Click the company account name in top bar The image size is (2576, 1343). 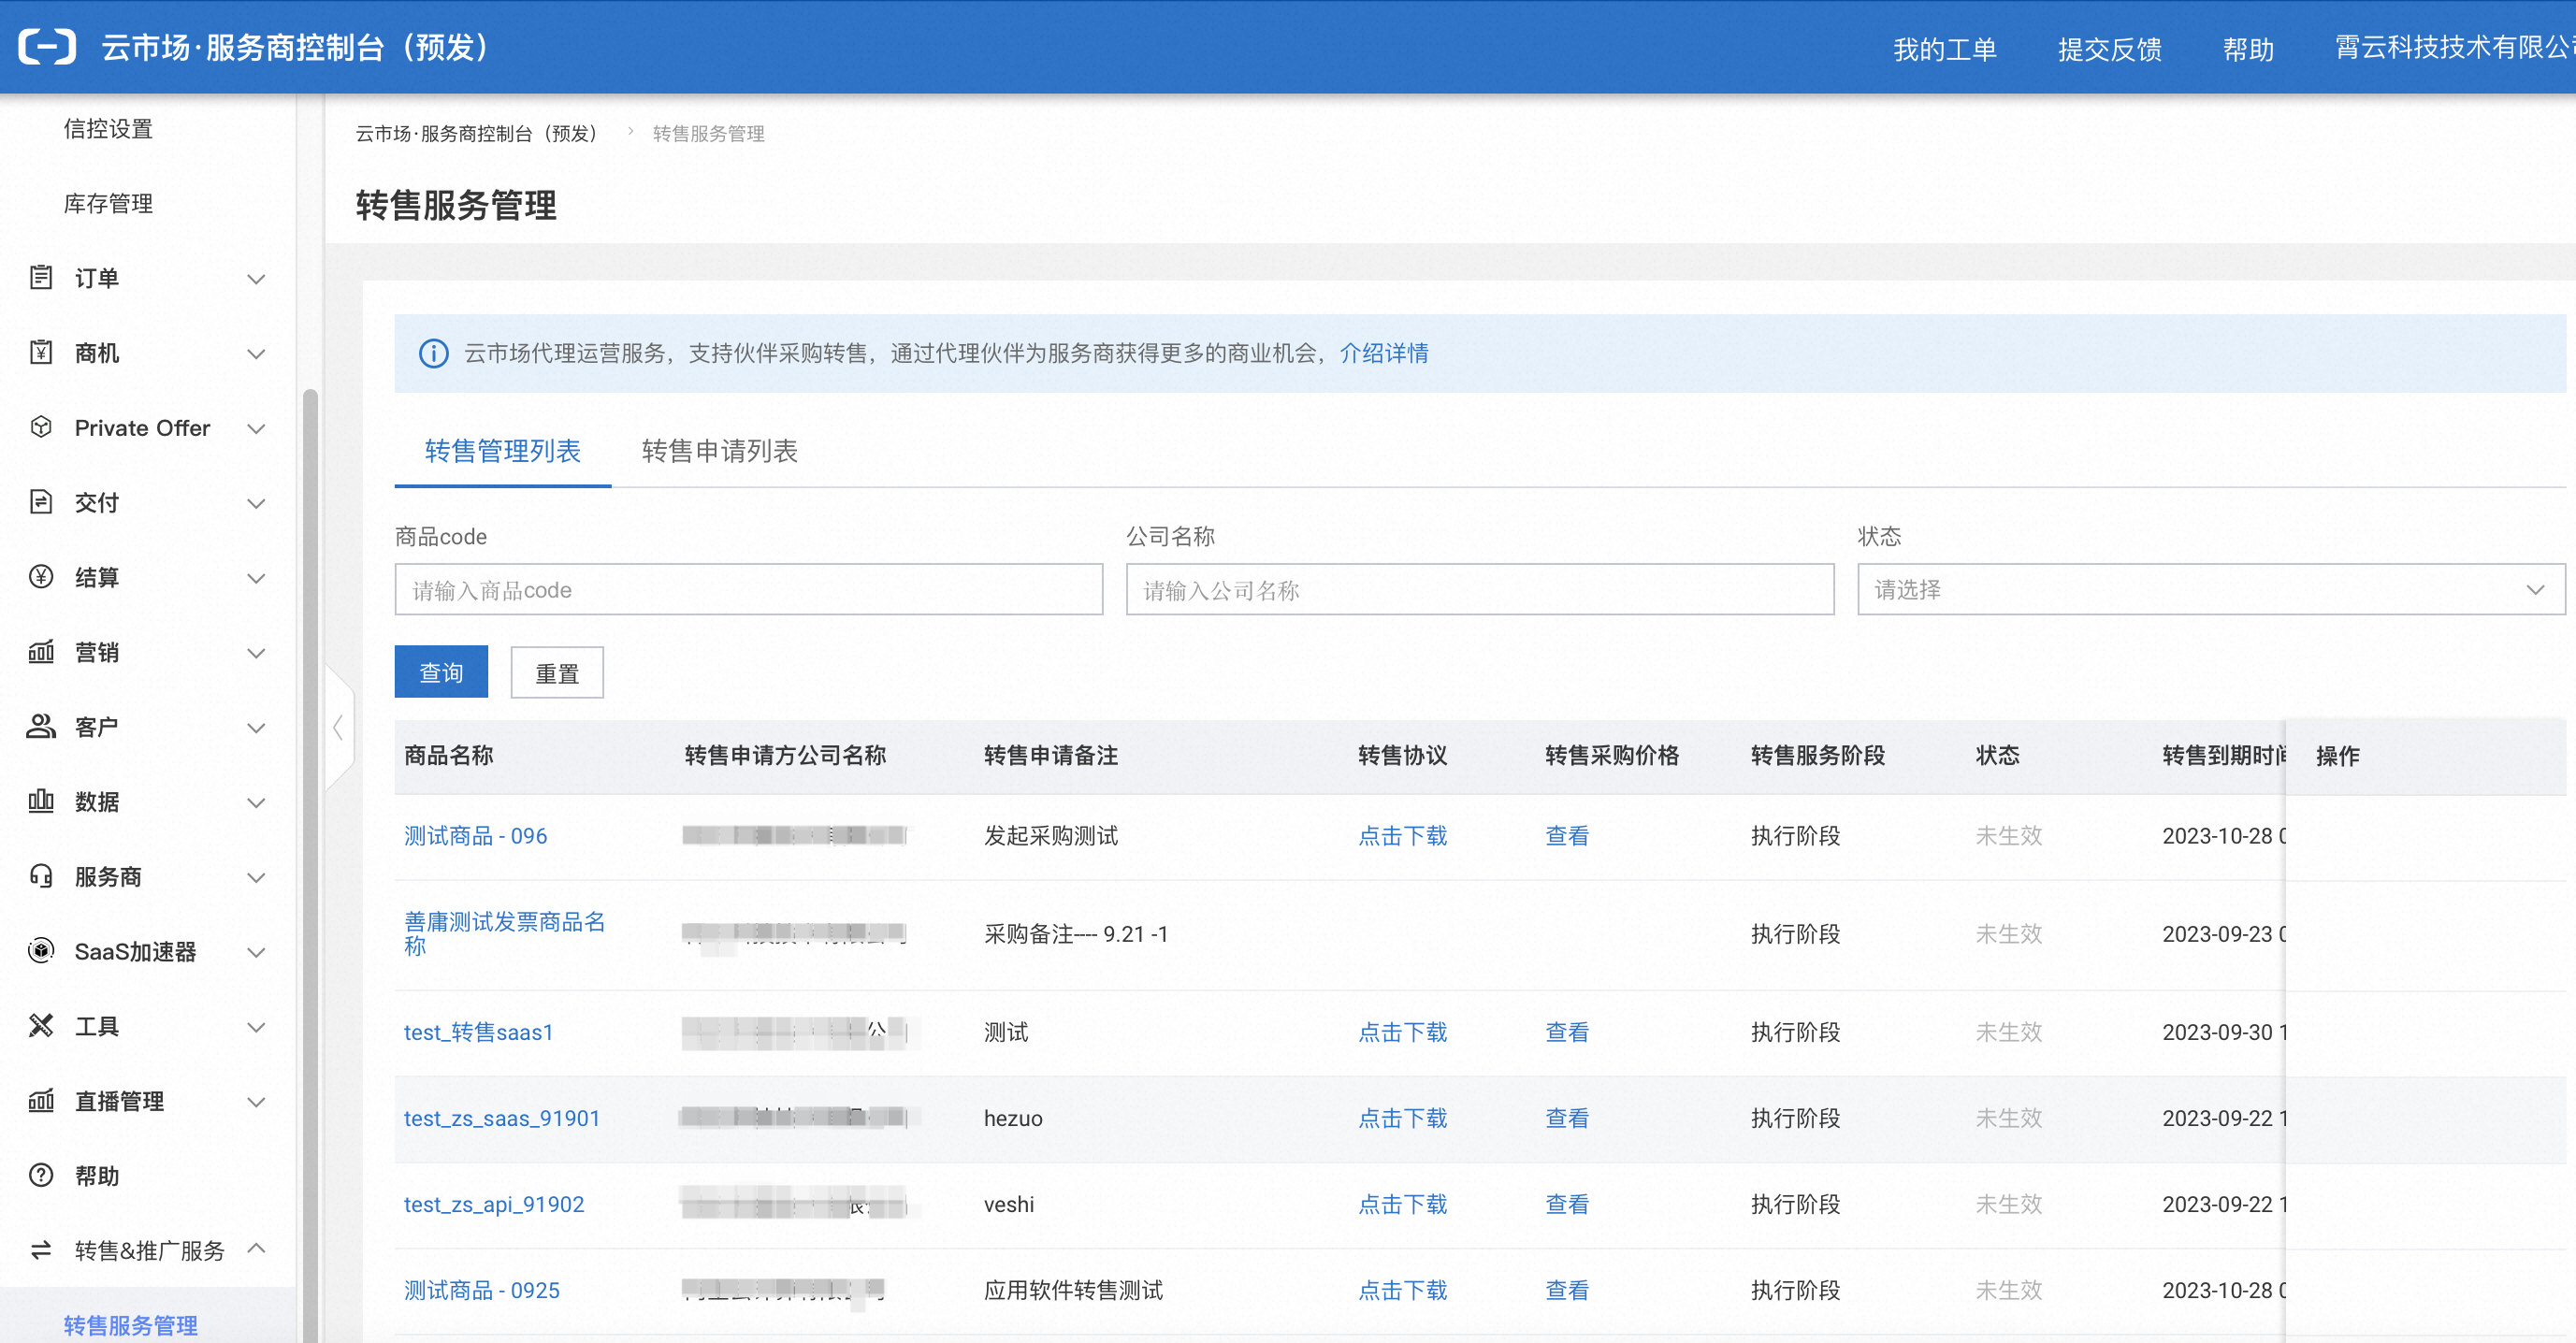2455,47
